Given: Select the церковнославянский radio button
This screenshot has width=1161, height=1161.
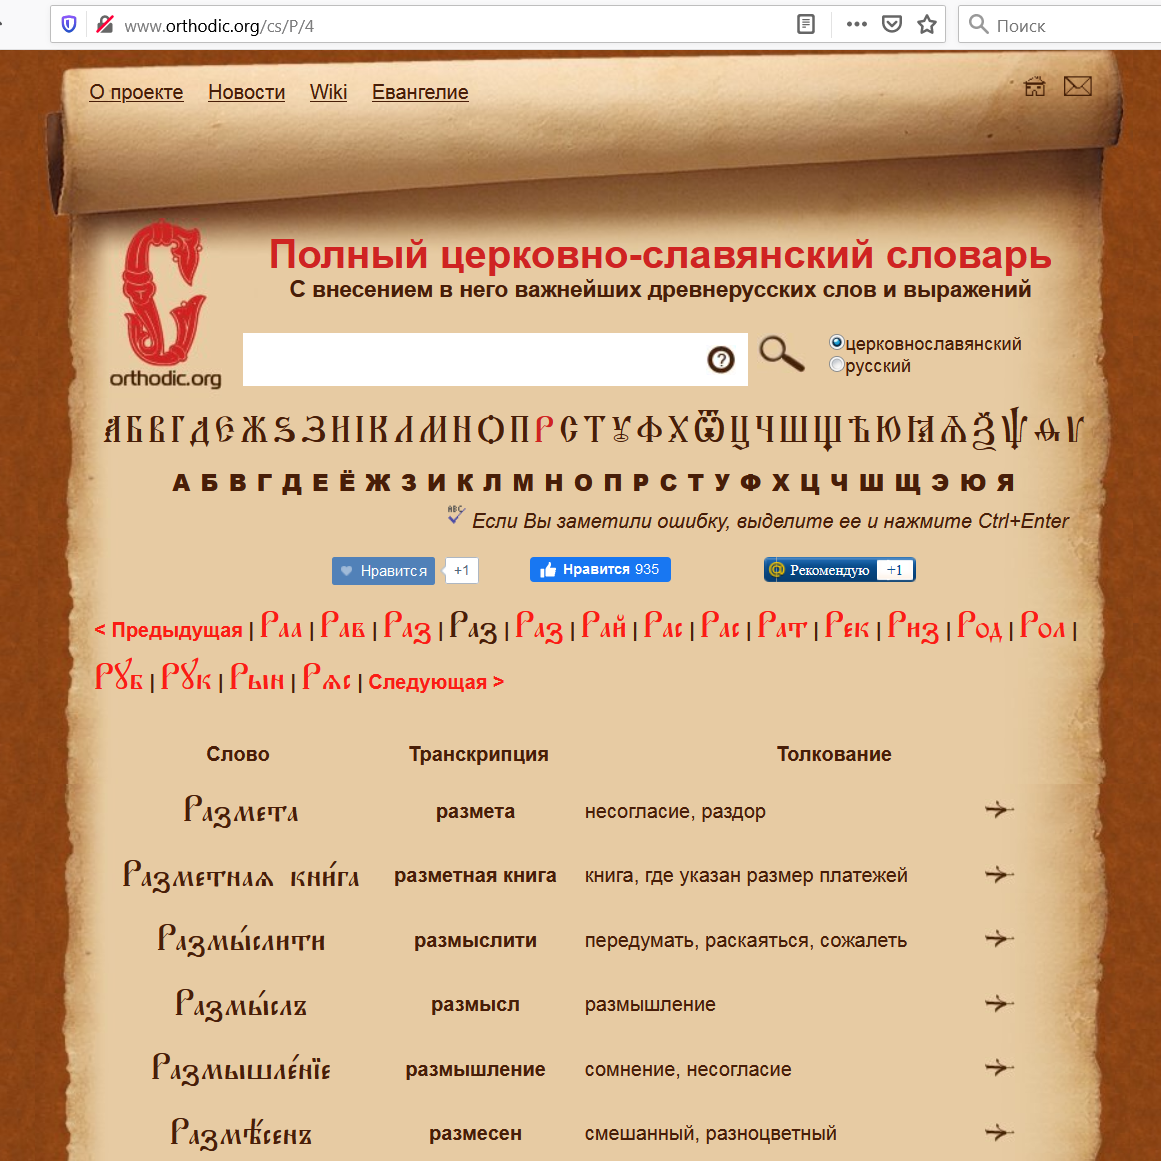Looking at the screenshot, I should (x=837, y=343).
